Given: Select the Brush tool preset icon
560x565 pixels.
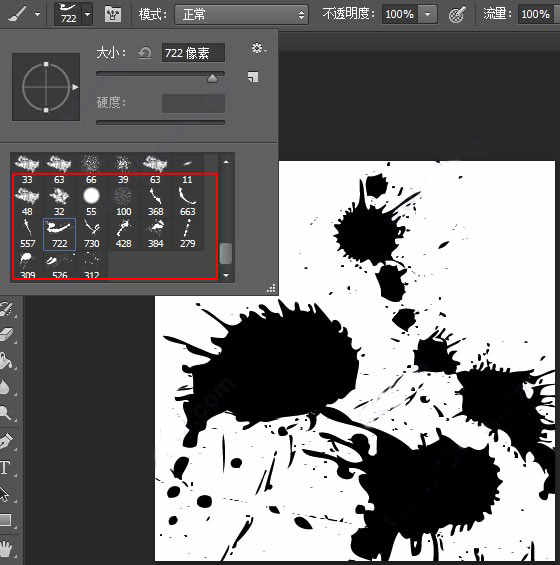Looking at the screenshot, I should pos(17,14).
